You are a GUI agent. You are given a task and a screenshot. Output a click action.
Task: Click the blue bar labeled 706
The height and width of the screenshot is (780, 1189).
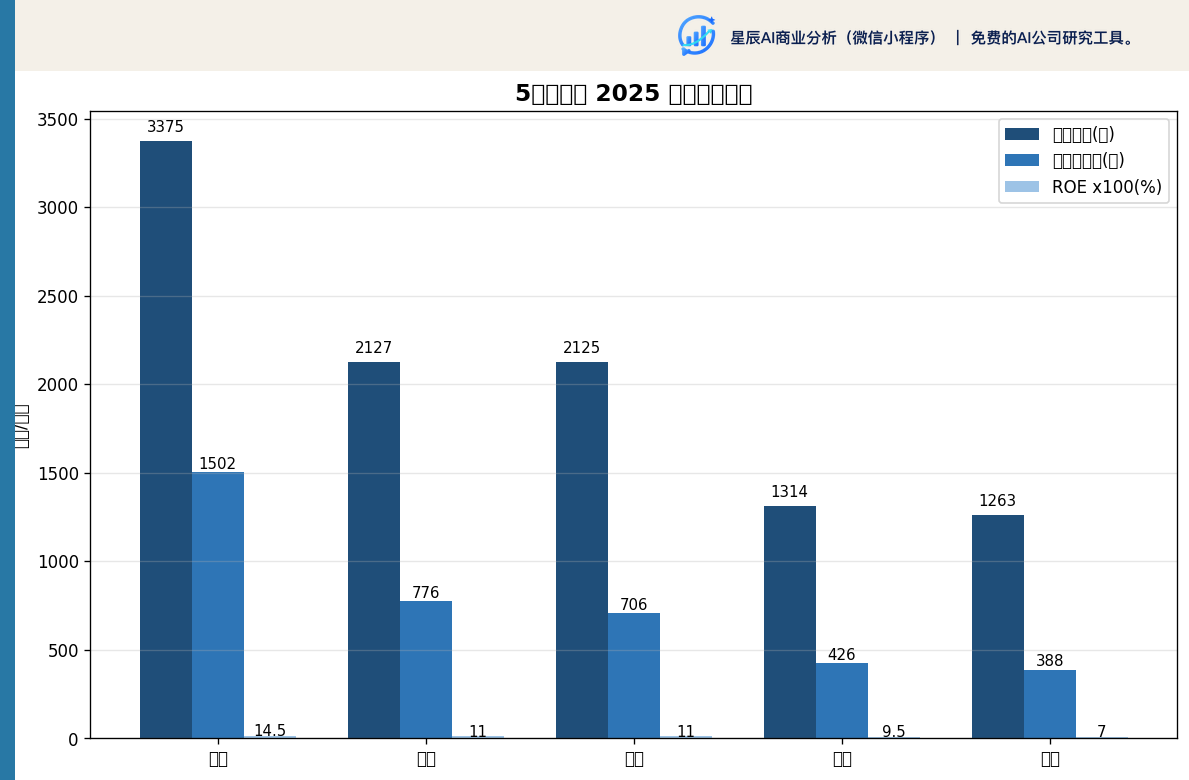[x=633, y=675]
